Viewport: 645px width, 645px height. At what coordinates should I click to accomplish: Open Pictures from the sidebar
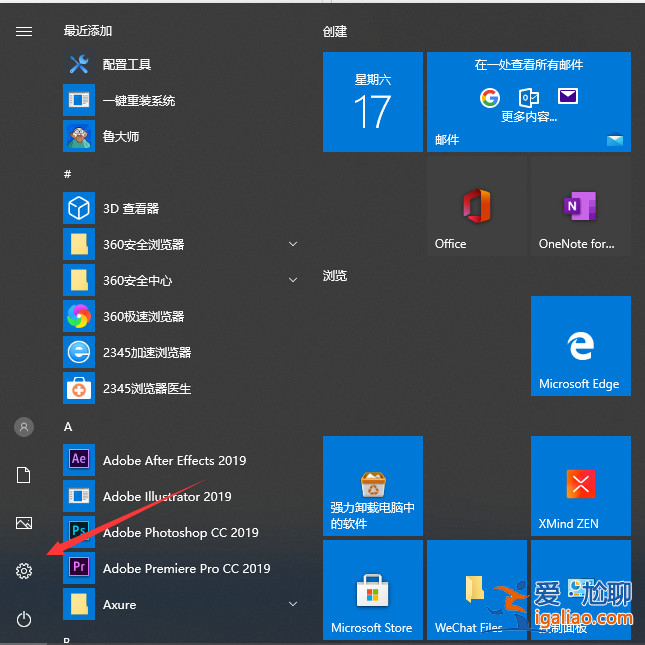[24, 523]
